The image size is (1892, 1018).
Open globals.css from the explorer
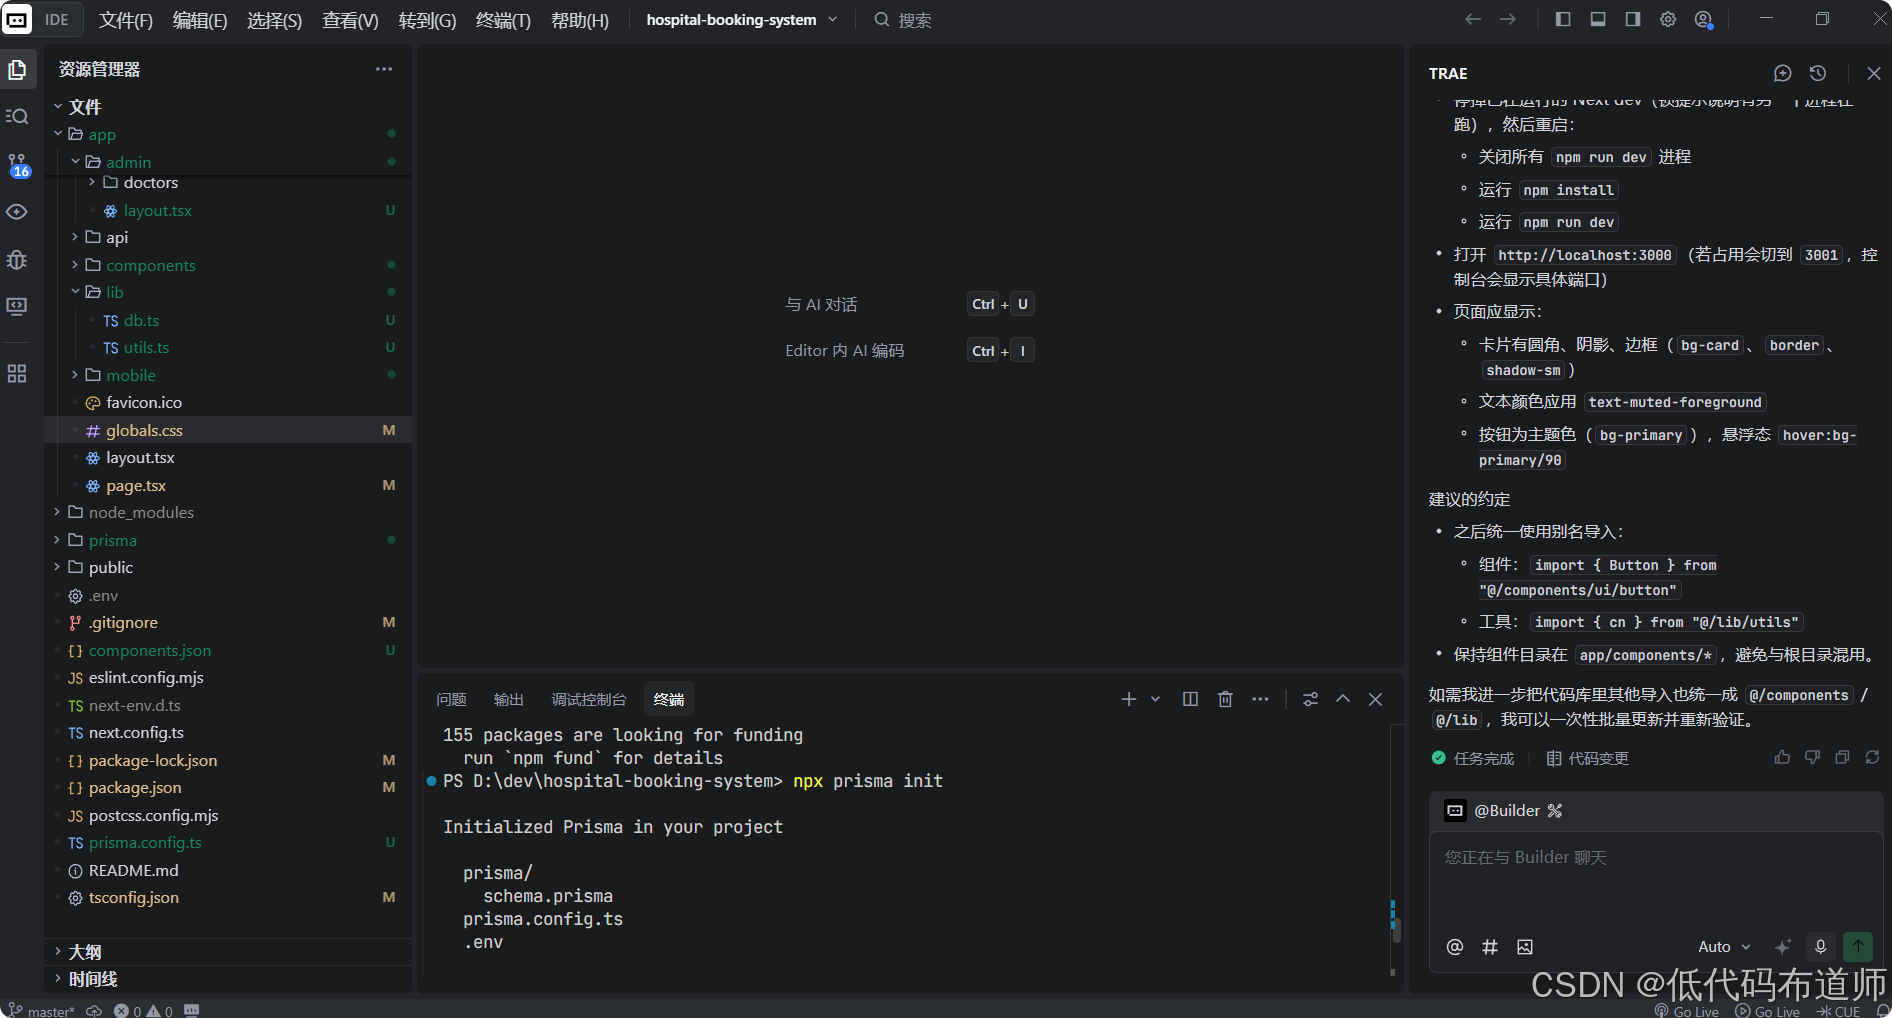point(144,429)
